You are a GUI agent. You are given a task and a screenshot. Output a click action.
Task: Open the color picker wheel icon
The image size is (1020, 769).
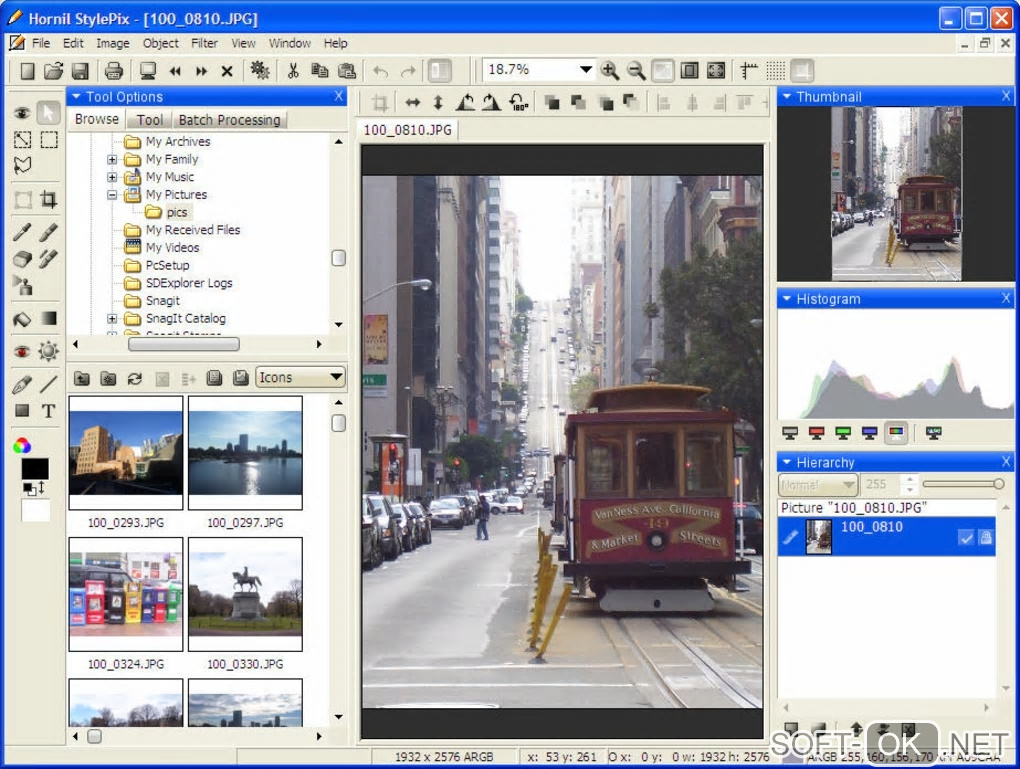tap(21, 446)
